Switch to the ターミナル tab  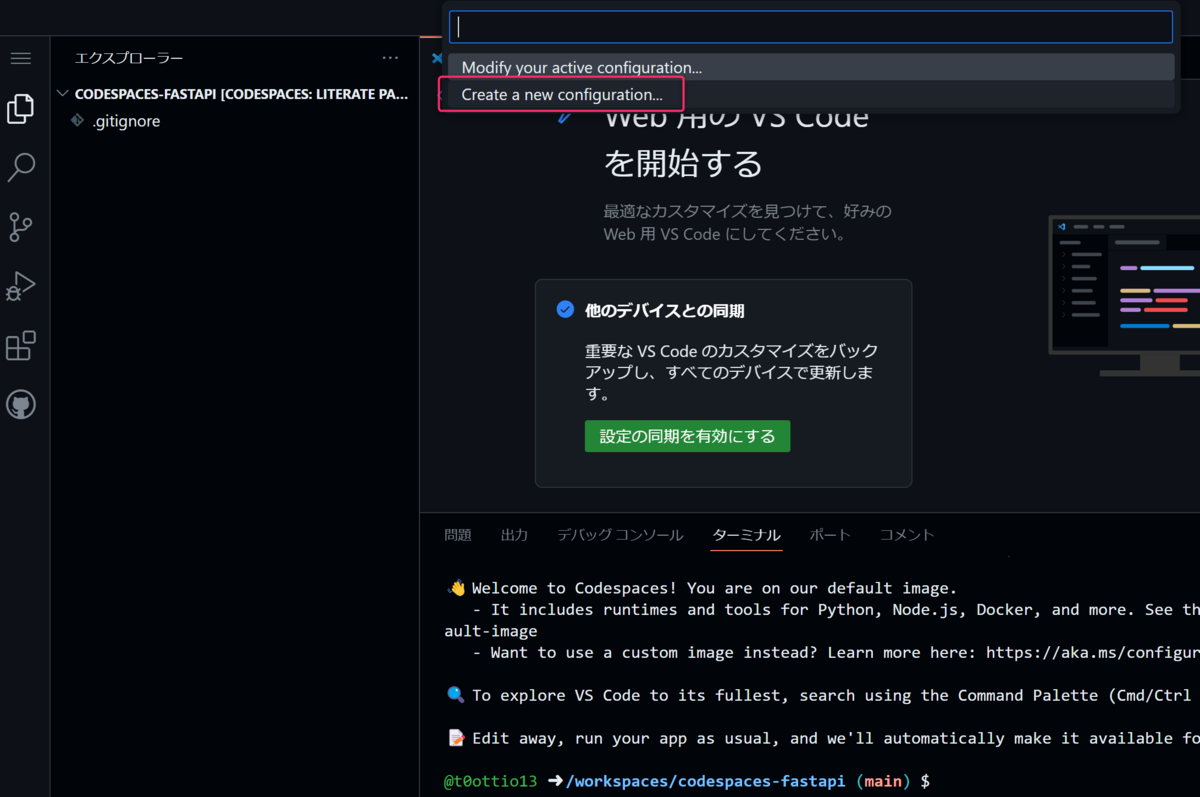[746, 534]
